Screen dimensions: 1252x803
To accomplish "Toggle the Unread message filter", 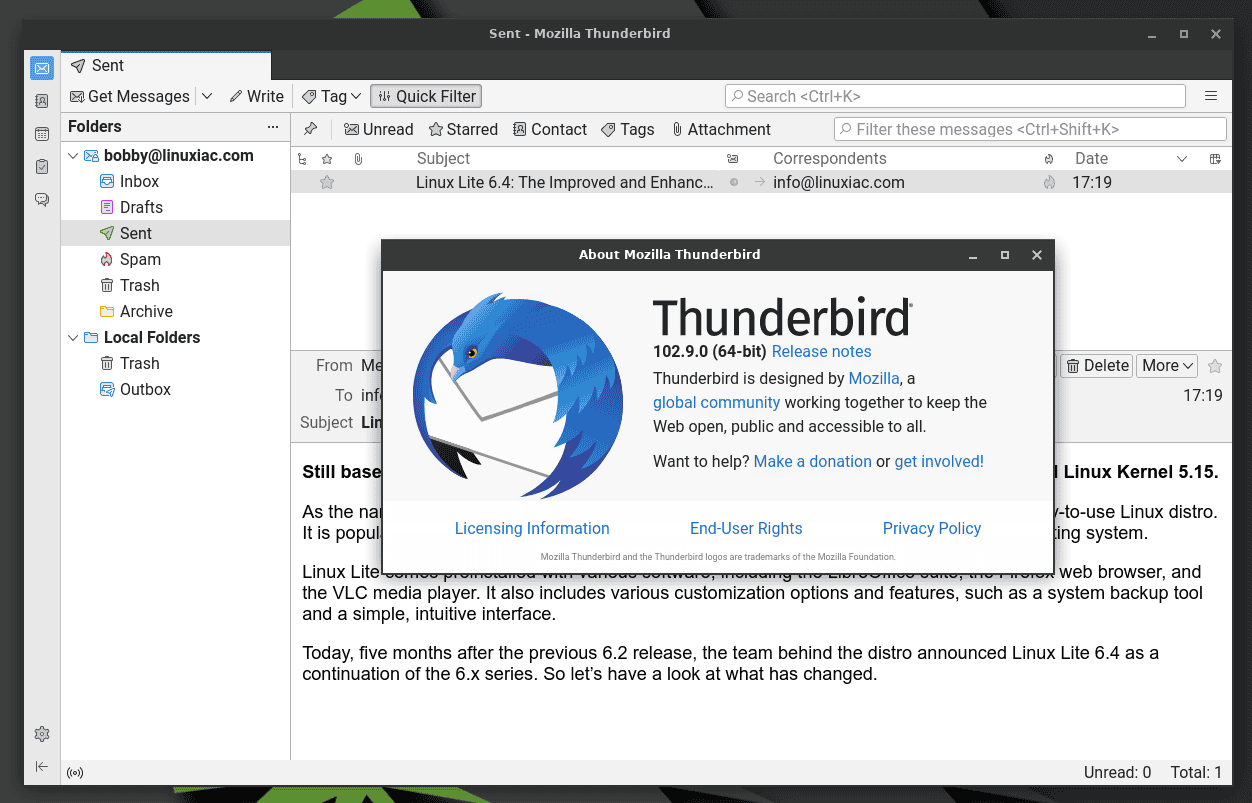I will [378, 128].
